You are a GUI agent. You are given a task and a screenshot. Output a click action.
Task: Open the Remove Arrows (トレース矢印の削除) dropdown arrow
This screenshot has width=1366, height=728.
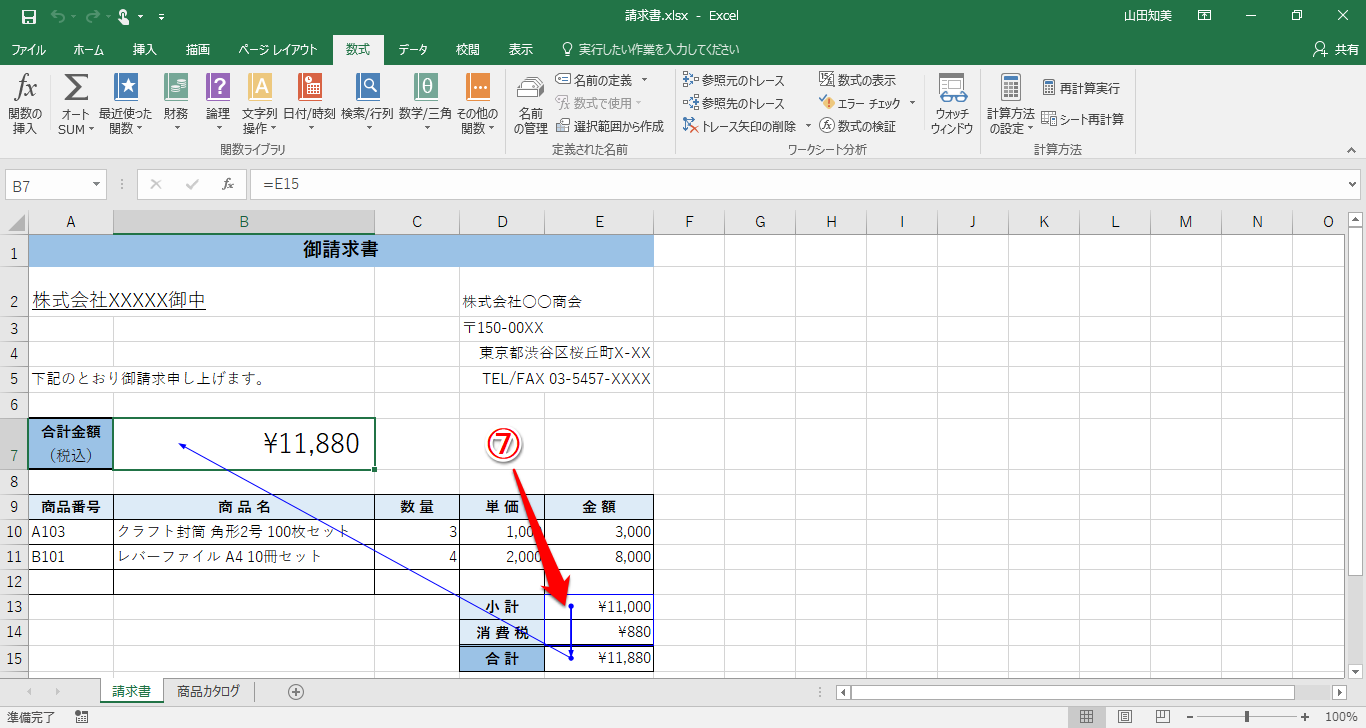pyautogui.click(x=808, y=126)
